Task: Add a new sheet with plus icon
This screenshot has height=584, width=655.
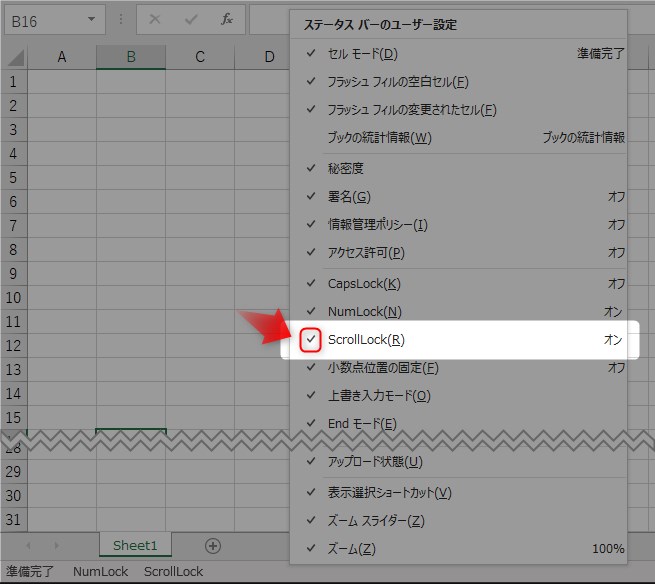Action: click(212, 545)
